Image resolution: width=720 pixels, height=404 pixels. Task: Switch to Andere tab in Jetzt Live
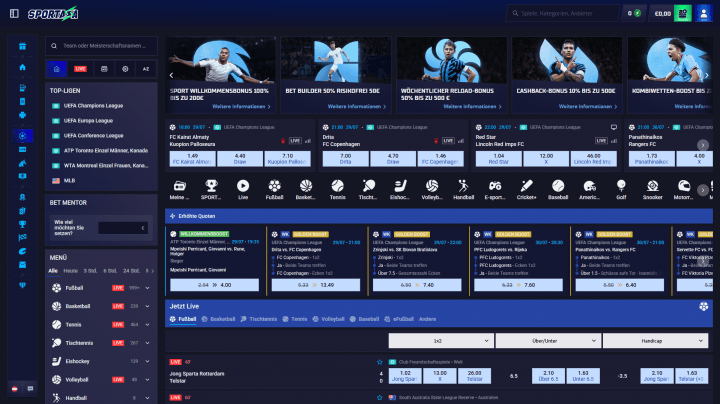pyautogui.click(x=427, y=319)
